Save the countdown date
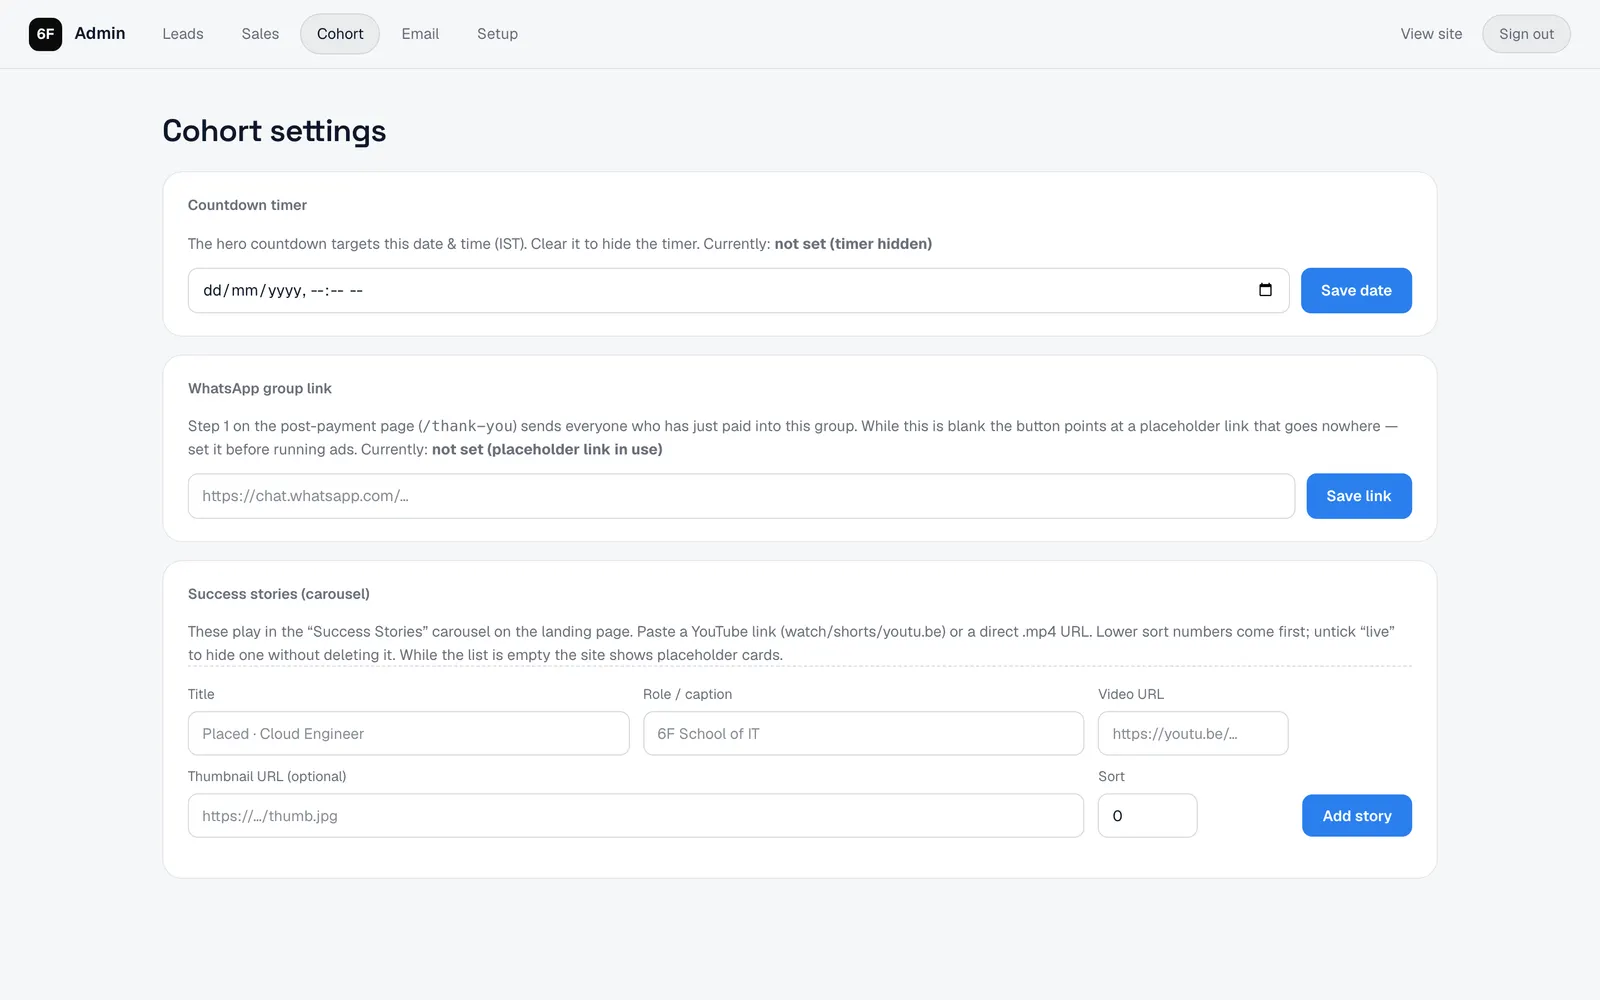This screenshot has width=1600, height=1000. point(1356,290)
